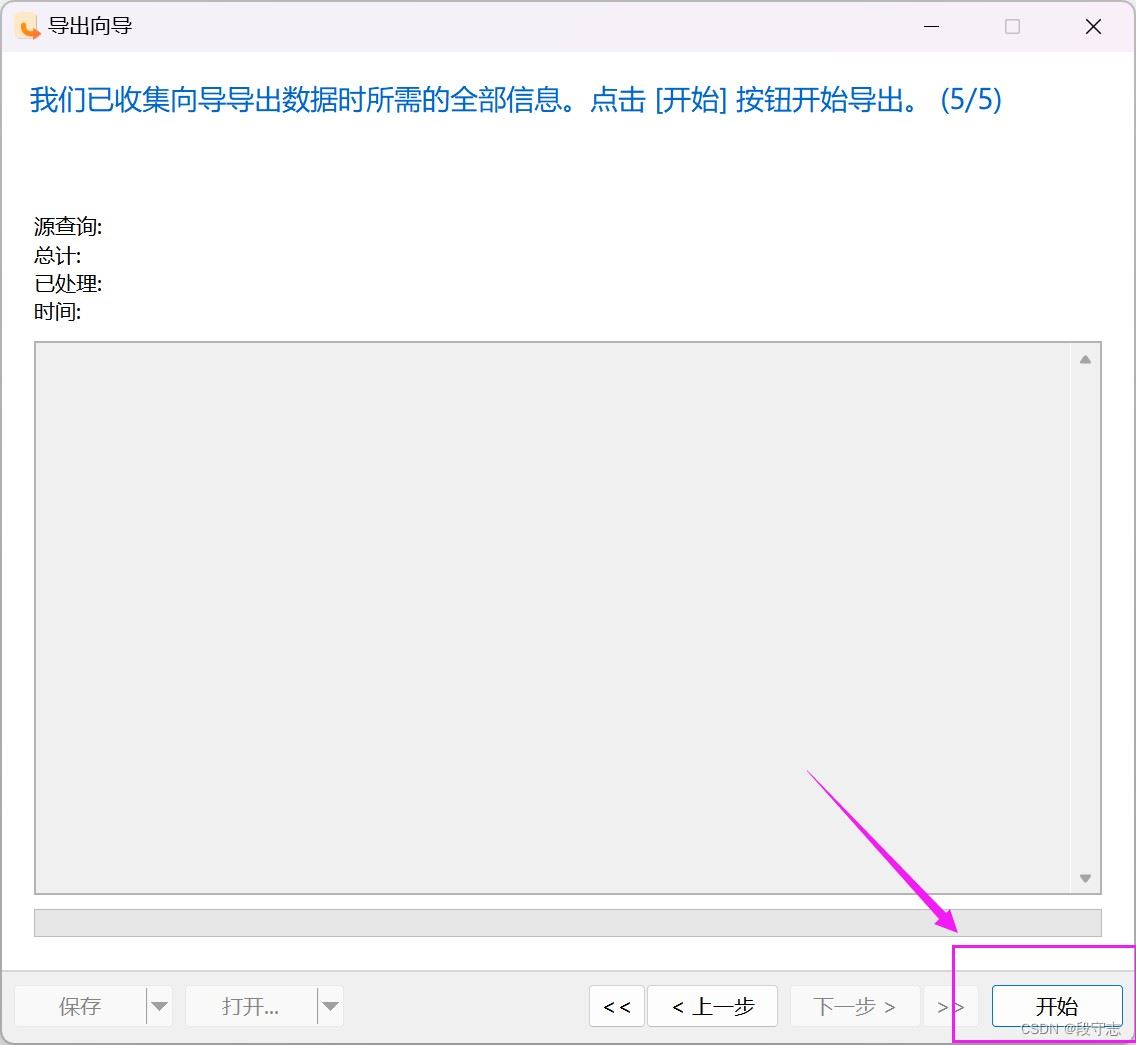Go back with the 上一步 button
1136x1045 pixels.
[x=712, y=1006]
